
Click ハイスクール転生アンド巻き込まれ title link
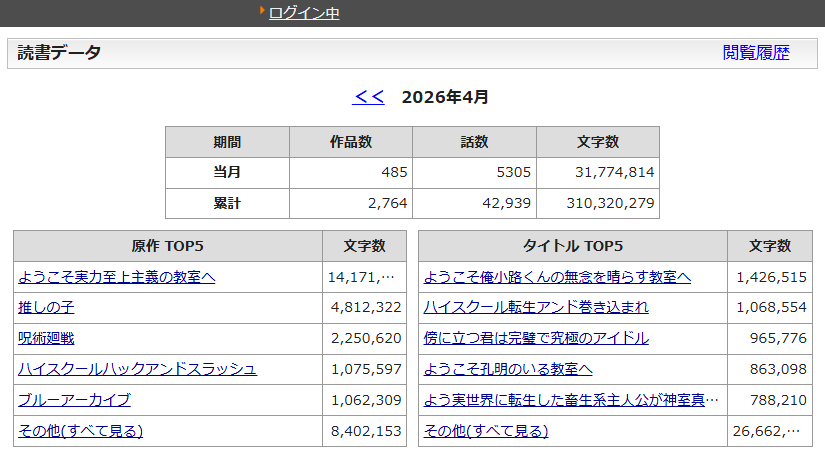click(536, 308)
